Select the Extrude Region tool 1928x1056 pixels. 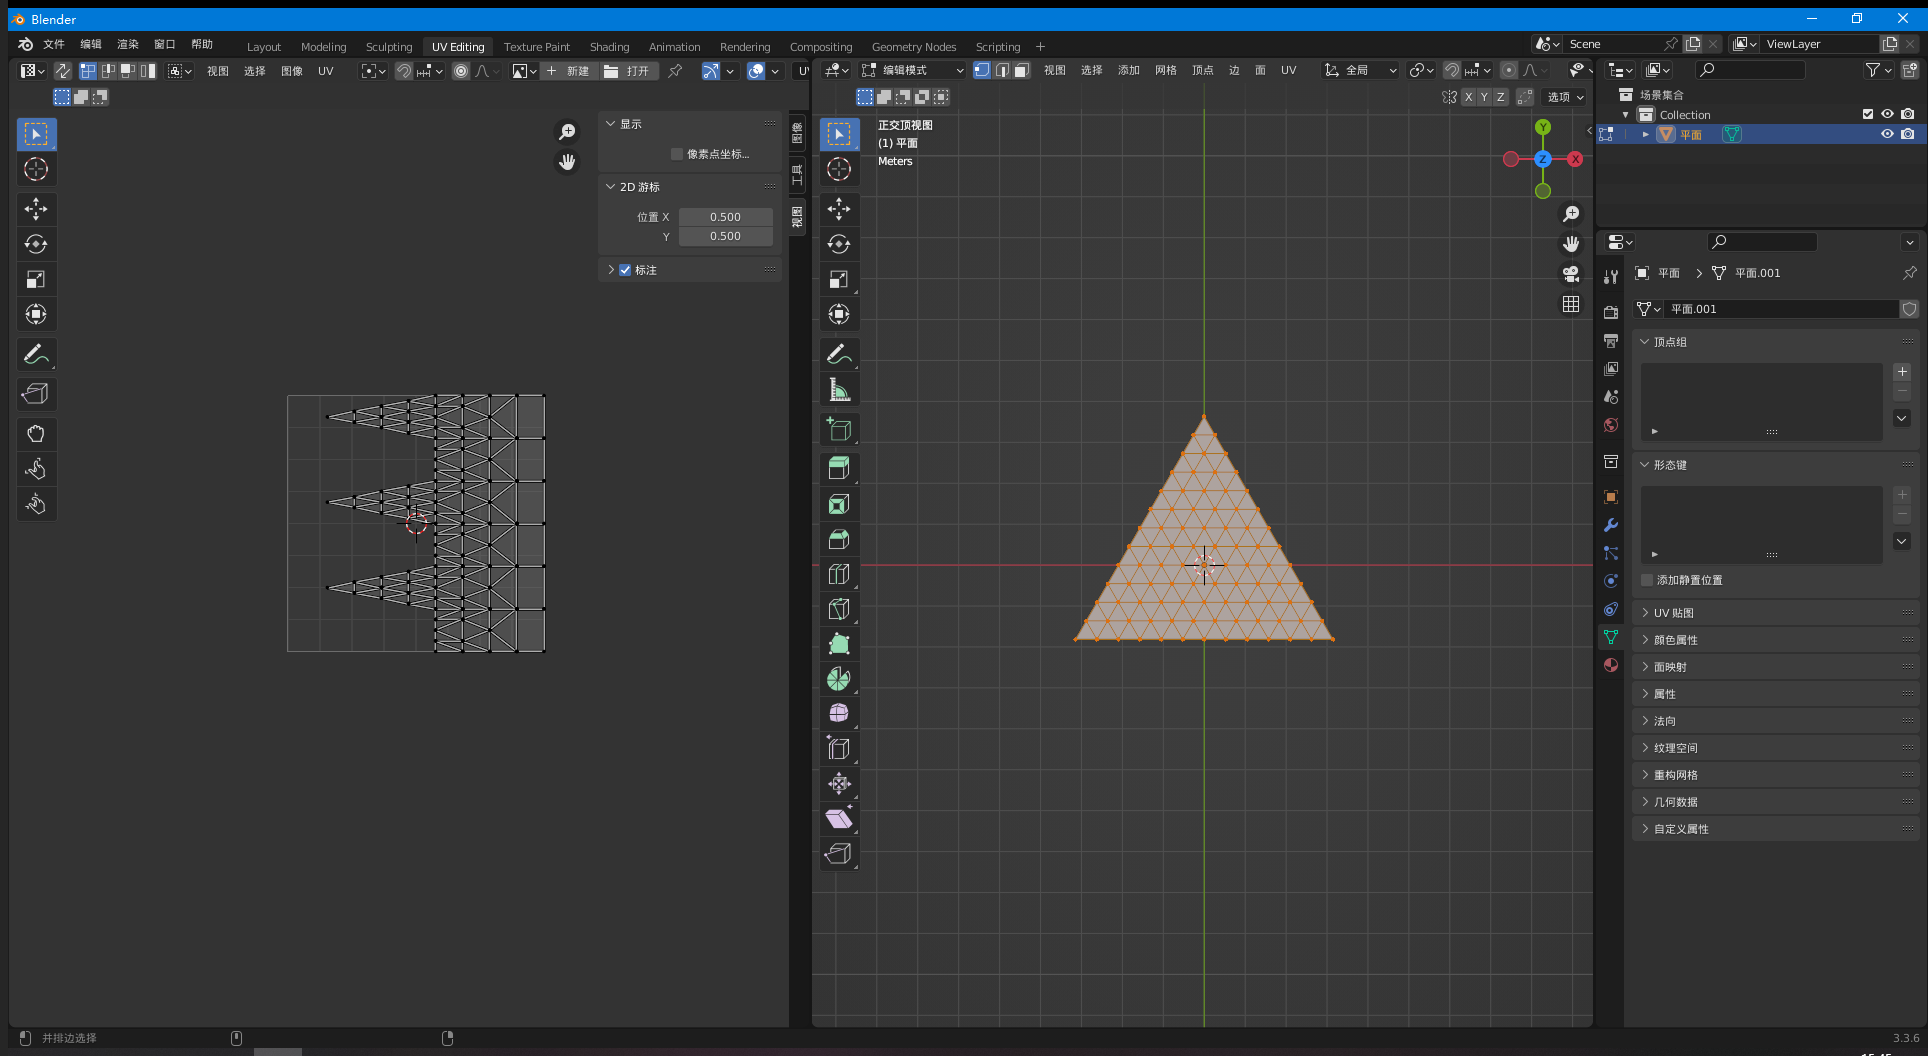tap(839, 468)
